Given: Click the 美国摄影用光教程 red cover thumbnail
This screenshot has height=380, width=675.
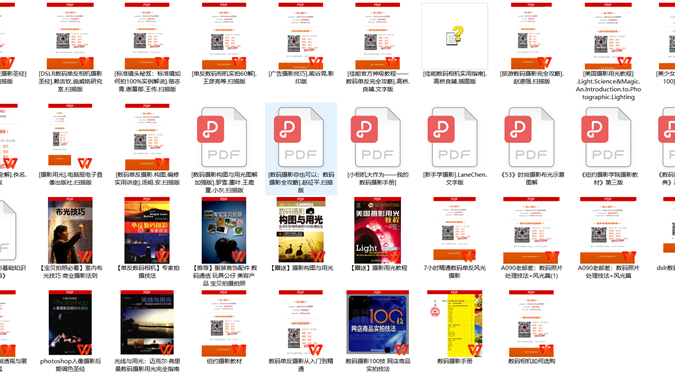Looking at the screenshot, I should click(378, 230).
